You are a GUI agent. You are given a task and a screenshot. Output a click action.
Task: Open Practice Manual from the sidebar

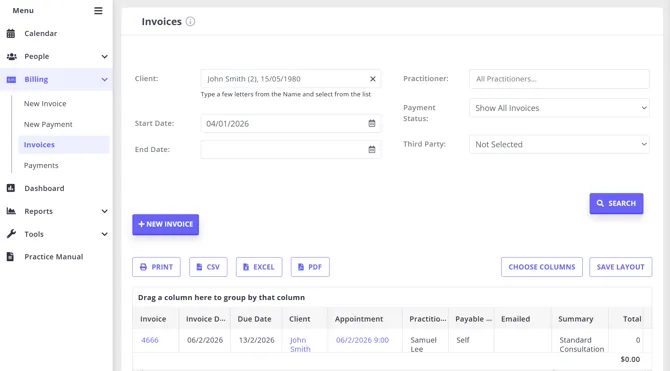pyautogui.click(x=54, y=256)
